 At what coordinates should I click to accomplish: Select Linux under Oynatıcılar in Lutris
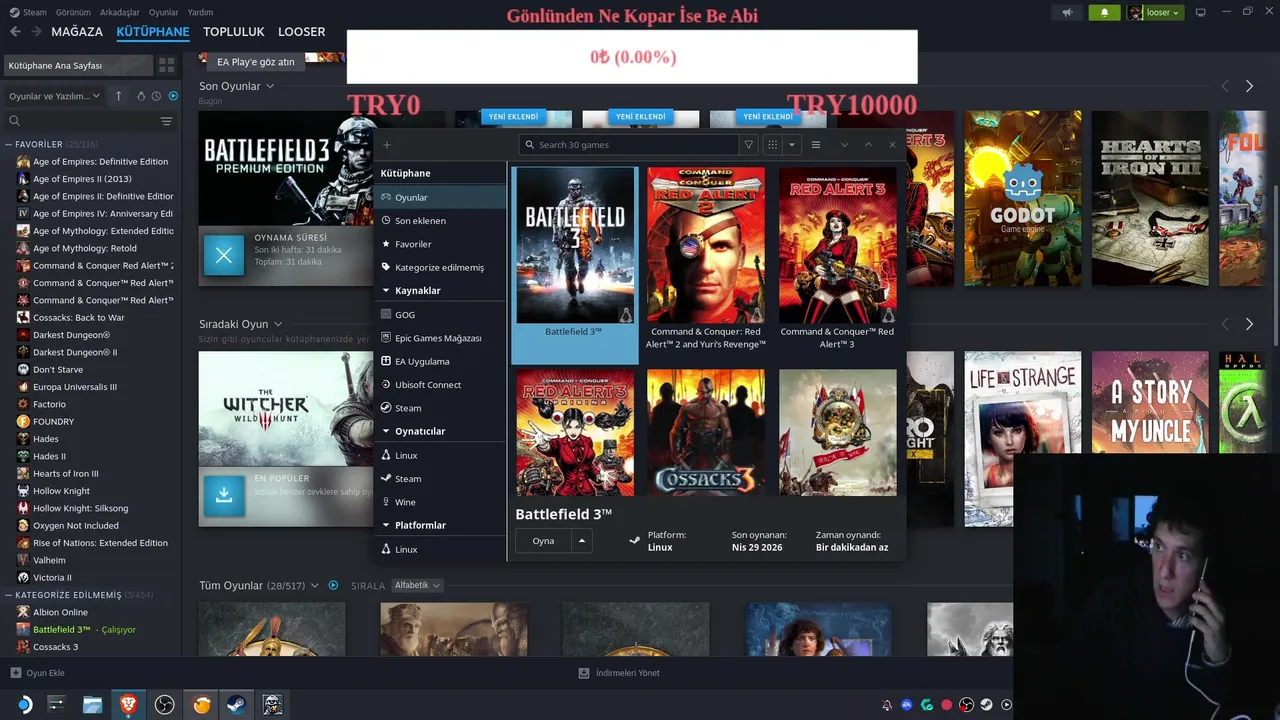(x=441, y=455)
